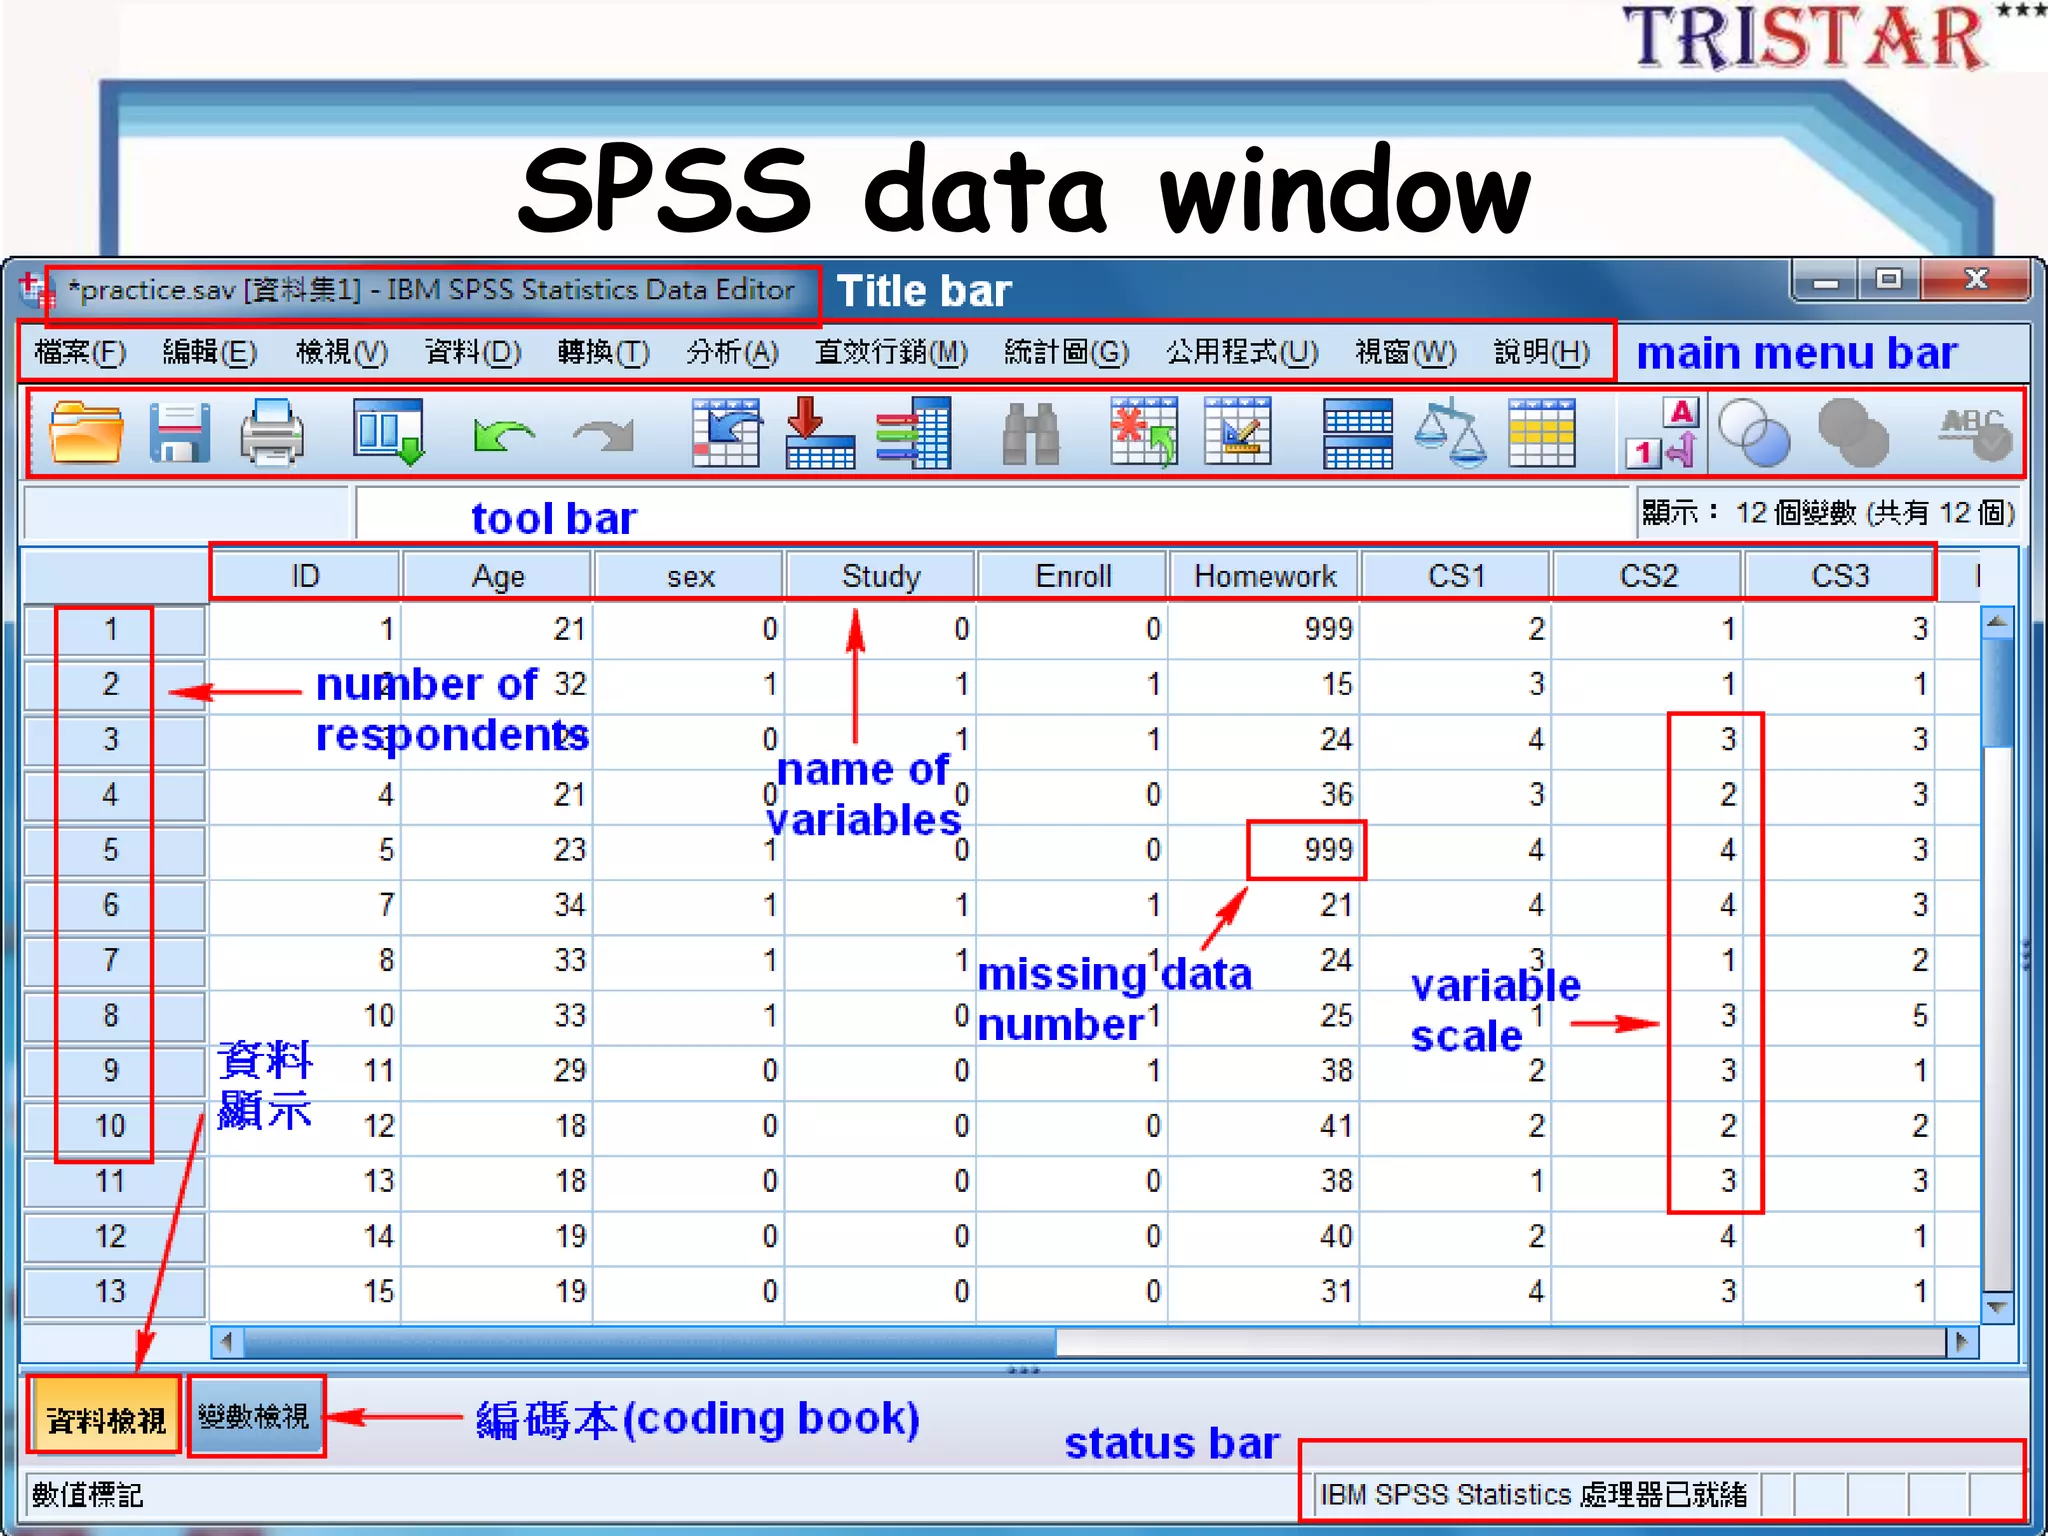Select the Age column header
Viewport: 2048px width, 1536px height.
coord(497,575)
